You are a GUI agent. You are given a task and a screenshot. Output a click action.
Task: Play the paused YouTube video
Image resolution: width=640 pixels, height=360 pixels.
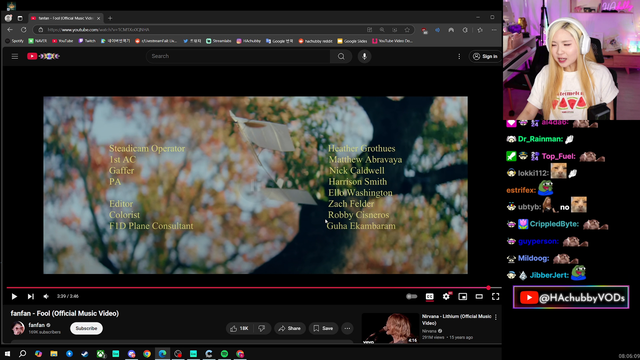pyautogui.click(x=14, y=296)
